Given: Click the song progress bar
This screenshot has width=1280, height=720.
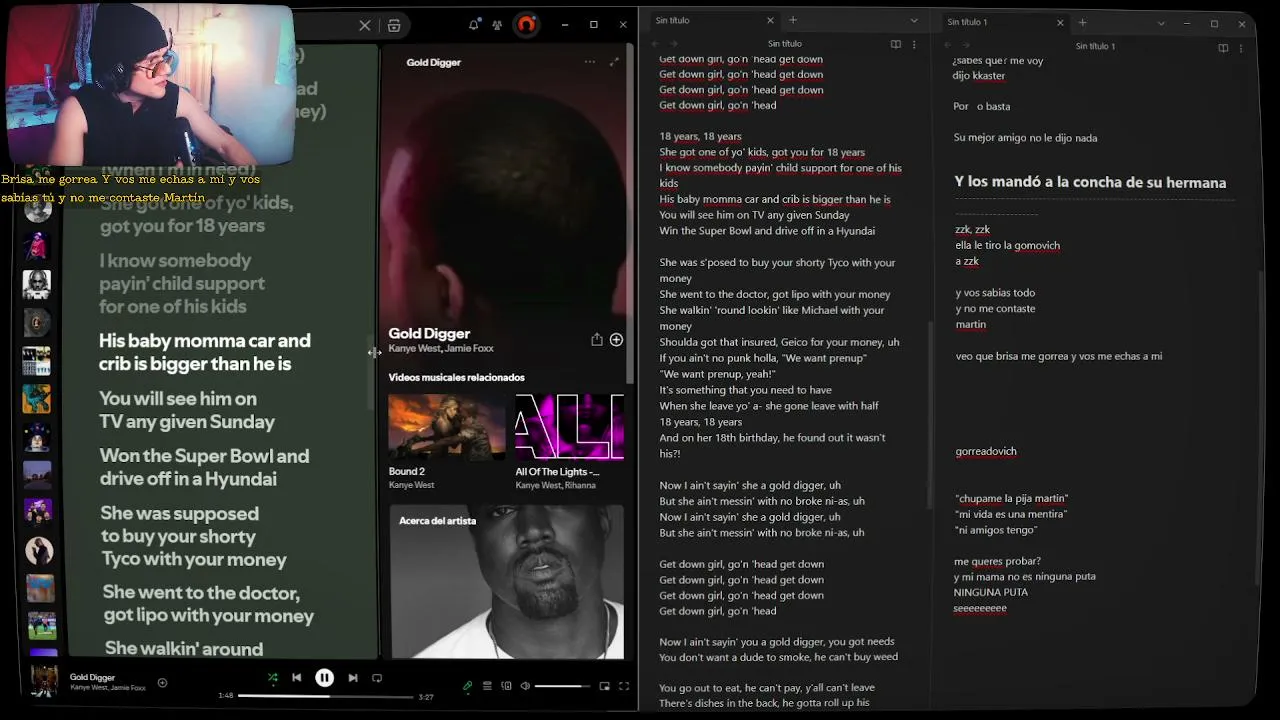Looking at the screenshot, I should point(326,696).
